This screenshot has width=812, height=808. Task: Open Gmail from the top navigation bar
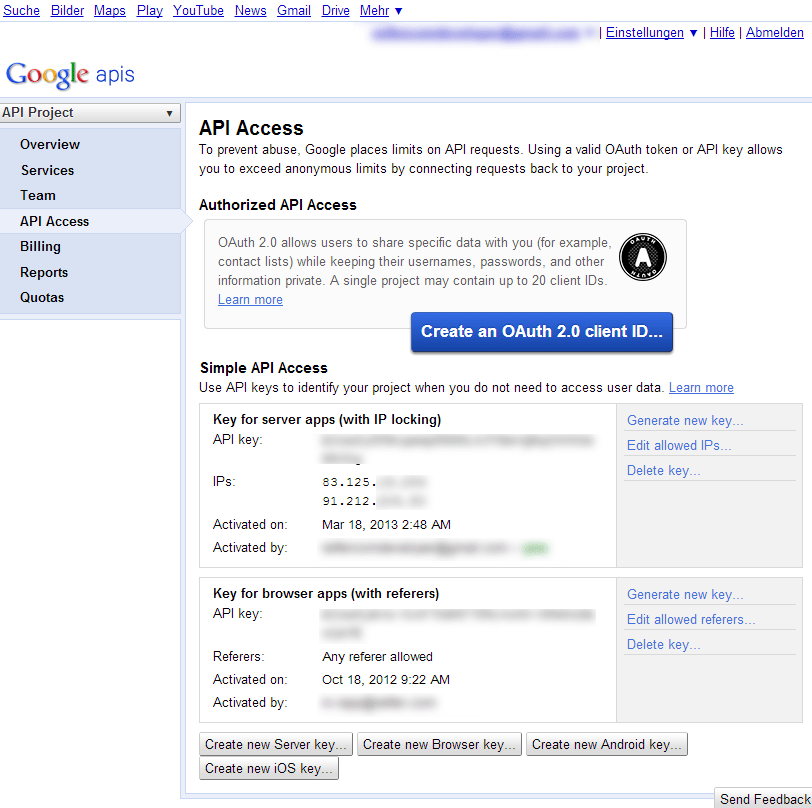293,10
